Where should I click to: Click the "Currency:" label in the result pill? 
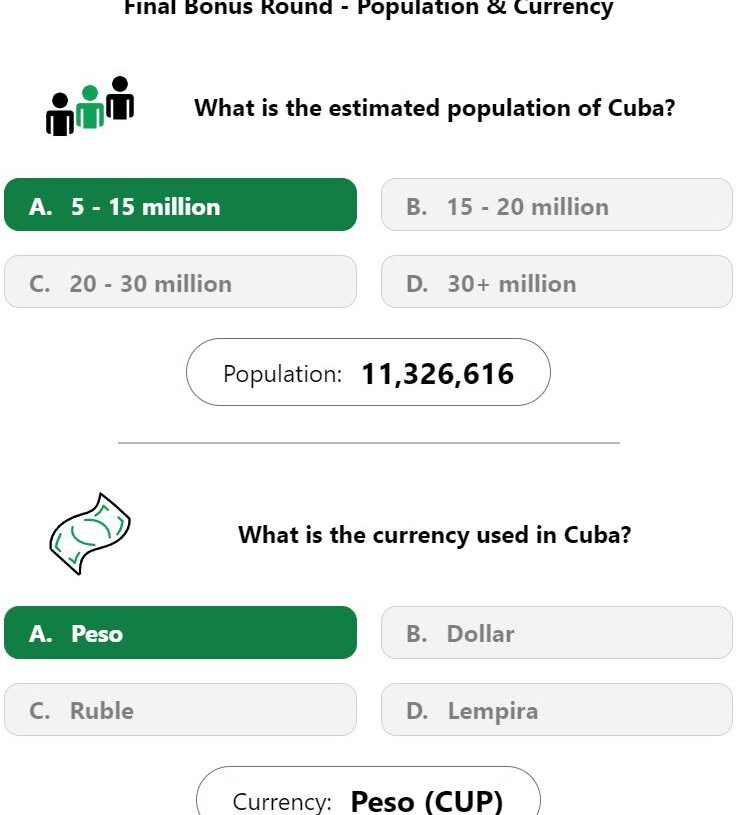tap(281, 802)
